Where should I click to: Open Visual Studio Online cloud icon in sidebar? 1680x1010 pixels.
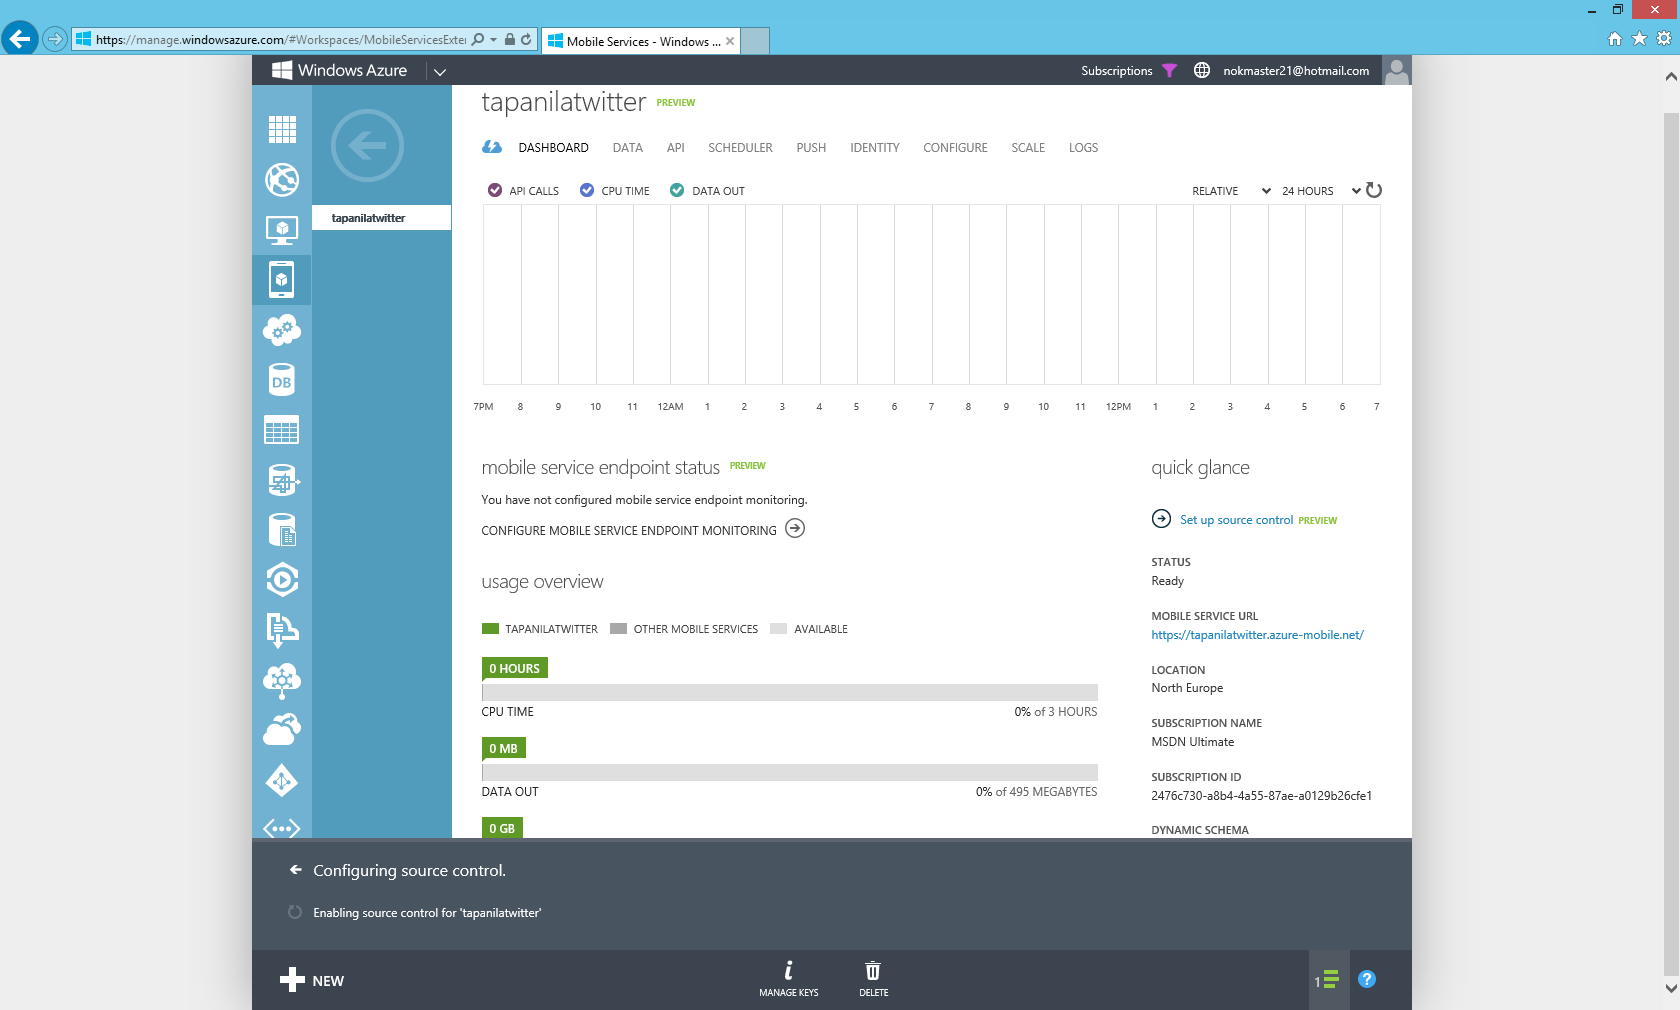(282, 730)
